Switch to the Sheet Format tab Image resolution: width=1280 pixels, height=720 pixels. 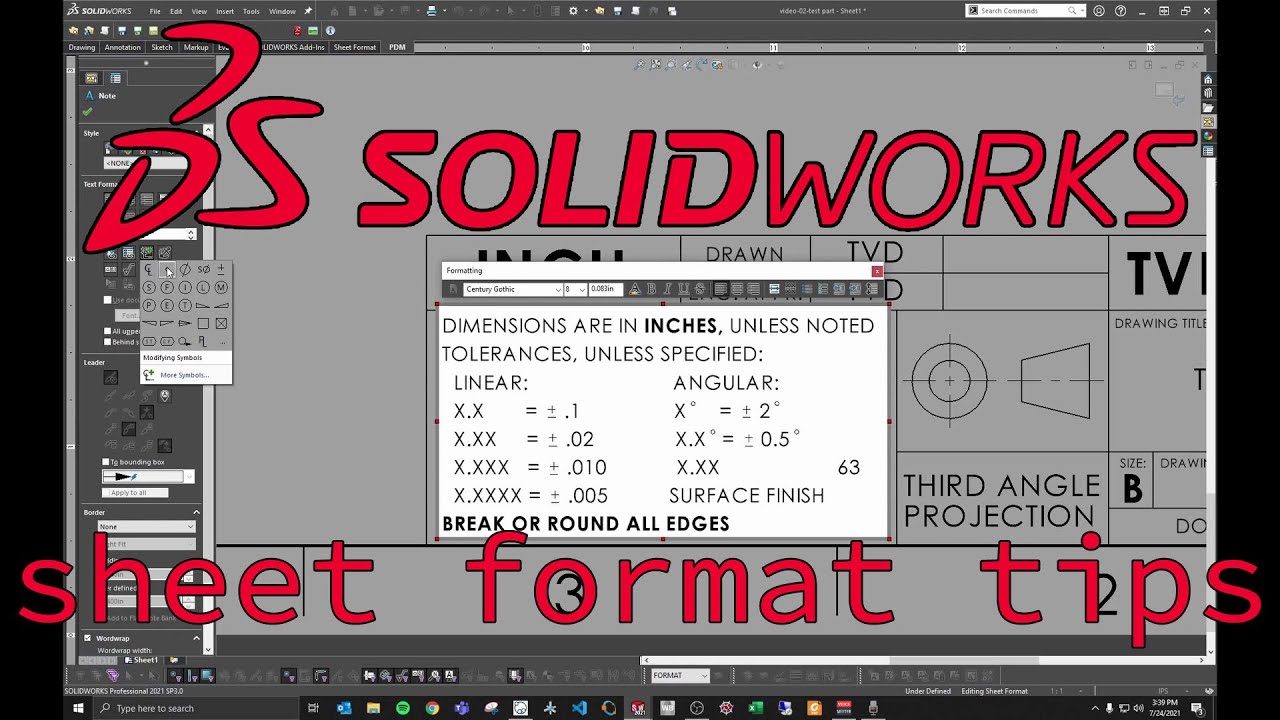coord(355,47)
